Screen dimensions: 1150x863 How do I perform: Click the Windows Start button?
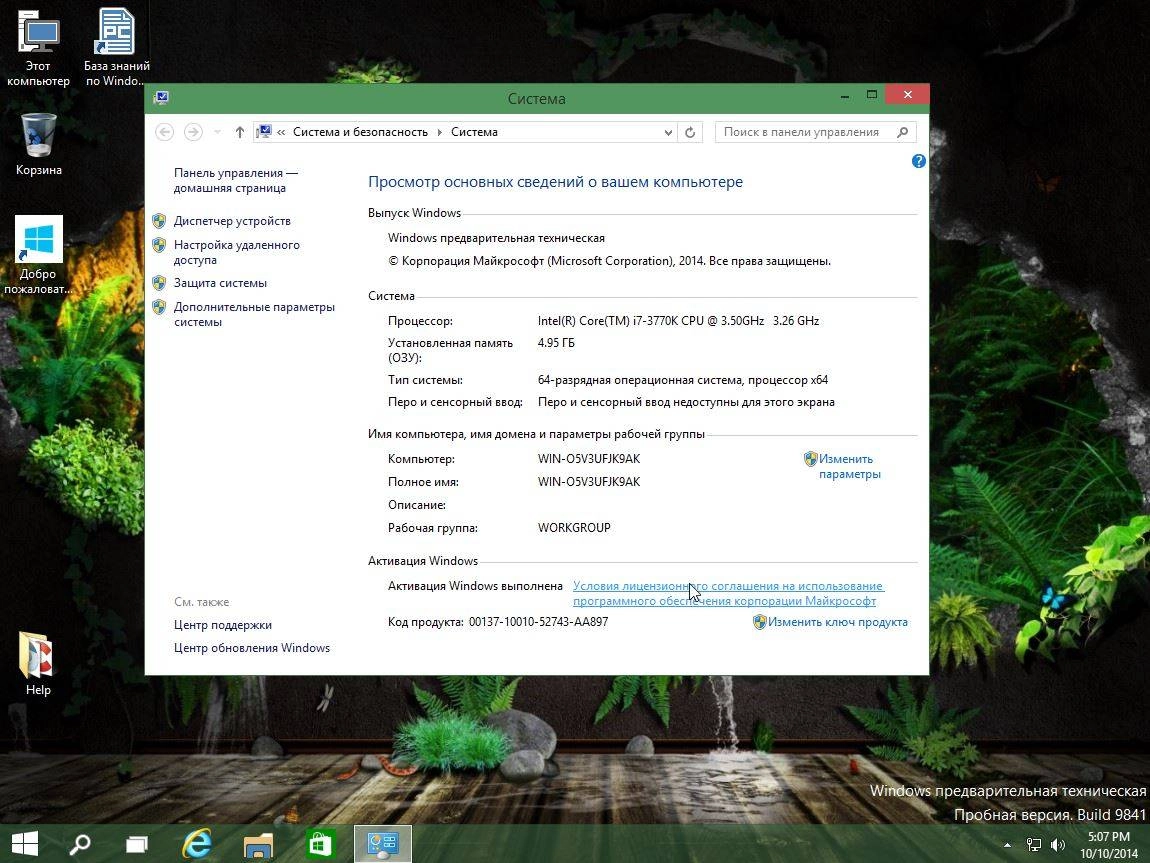25,844
